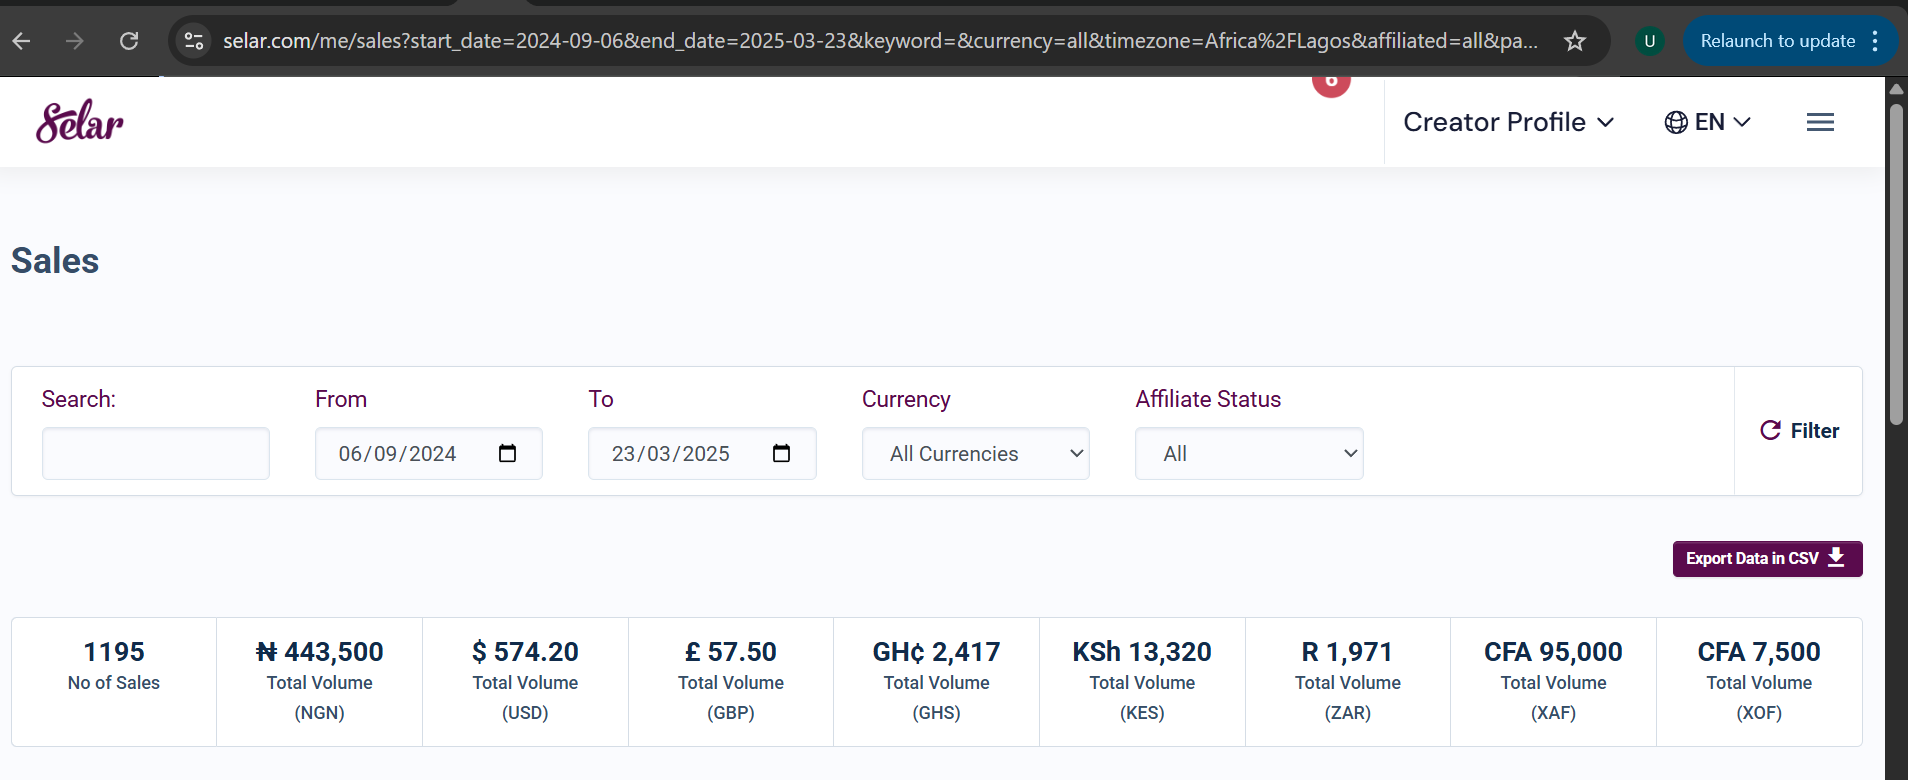Reload the page in the browser
1908x780 pixels.
tap(129, 41)
